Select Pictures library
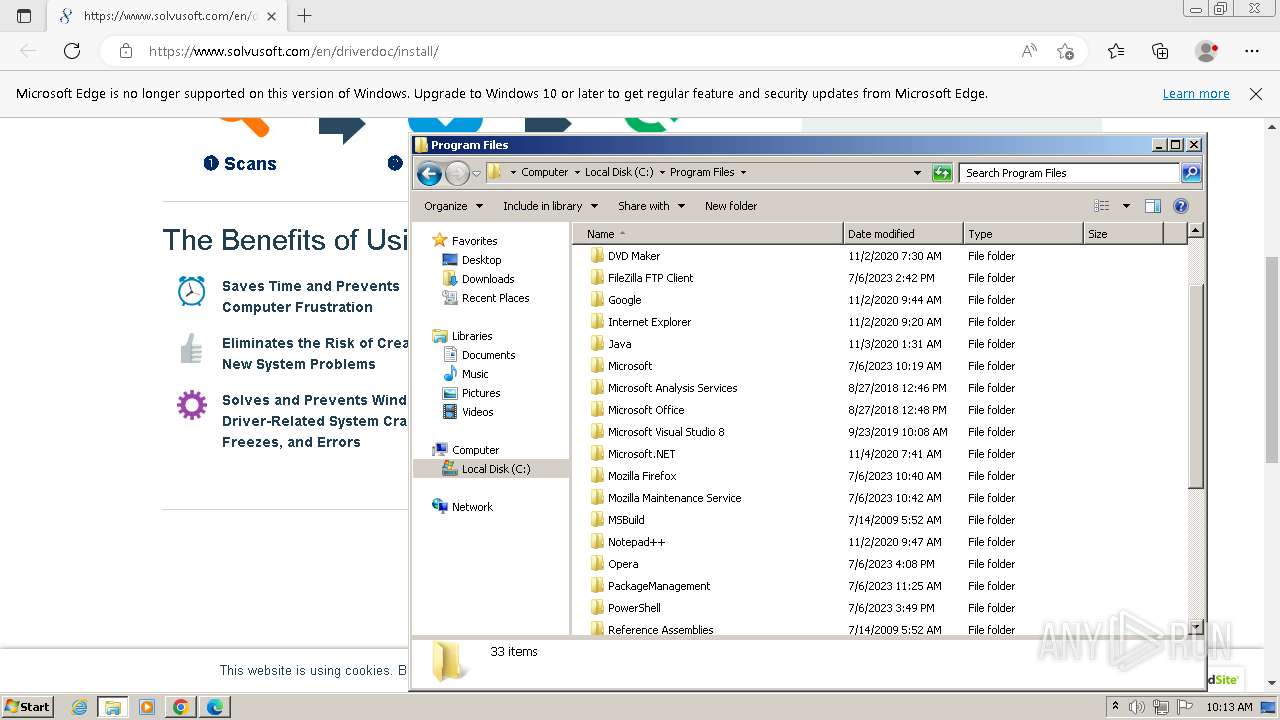This screenshot has height=720, width=1280. click(x=481, y=393)
